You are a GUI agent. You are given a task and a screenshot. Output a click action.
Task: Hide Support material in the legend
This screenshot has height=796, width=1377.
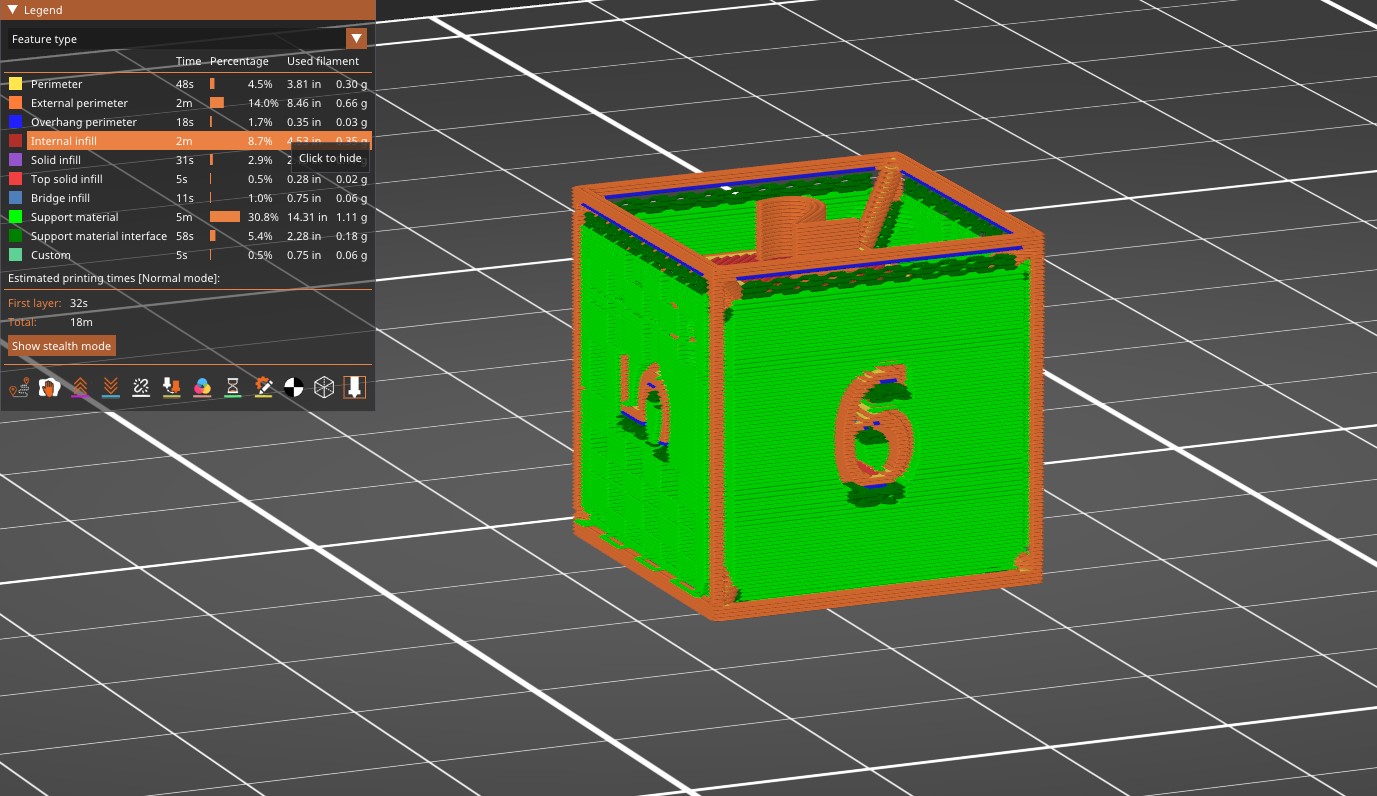(74, 217)
